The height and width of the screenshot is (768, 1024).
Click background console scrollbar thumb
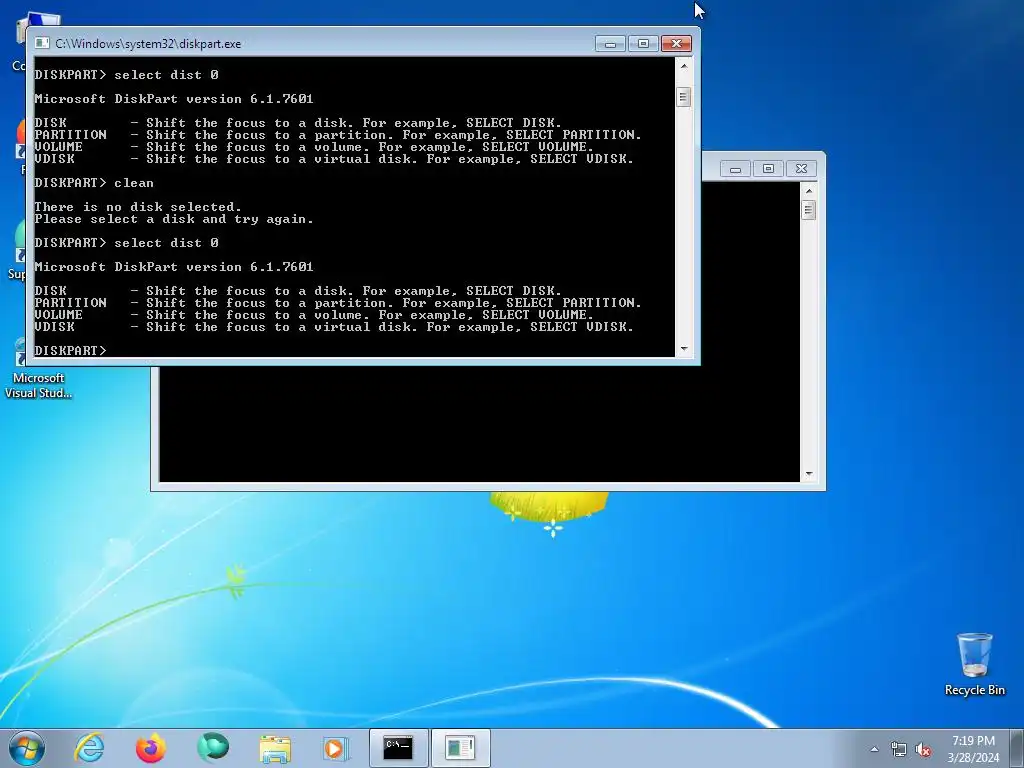click(x=808, y=210)
